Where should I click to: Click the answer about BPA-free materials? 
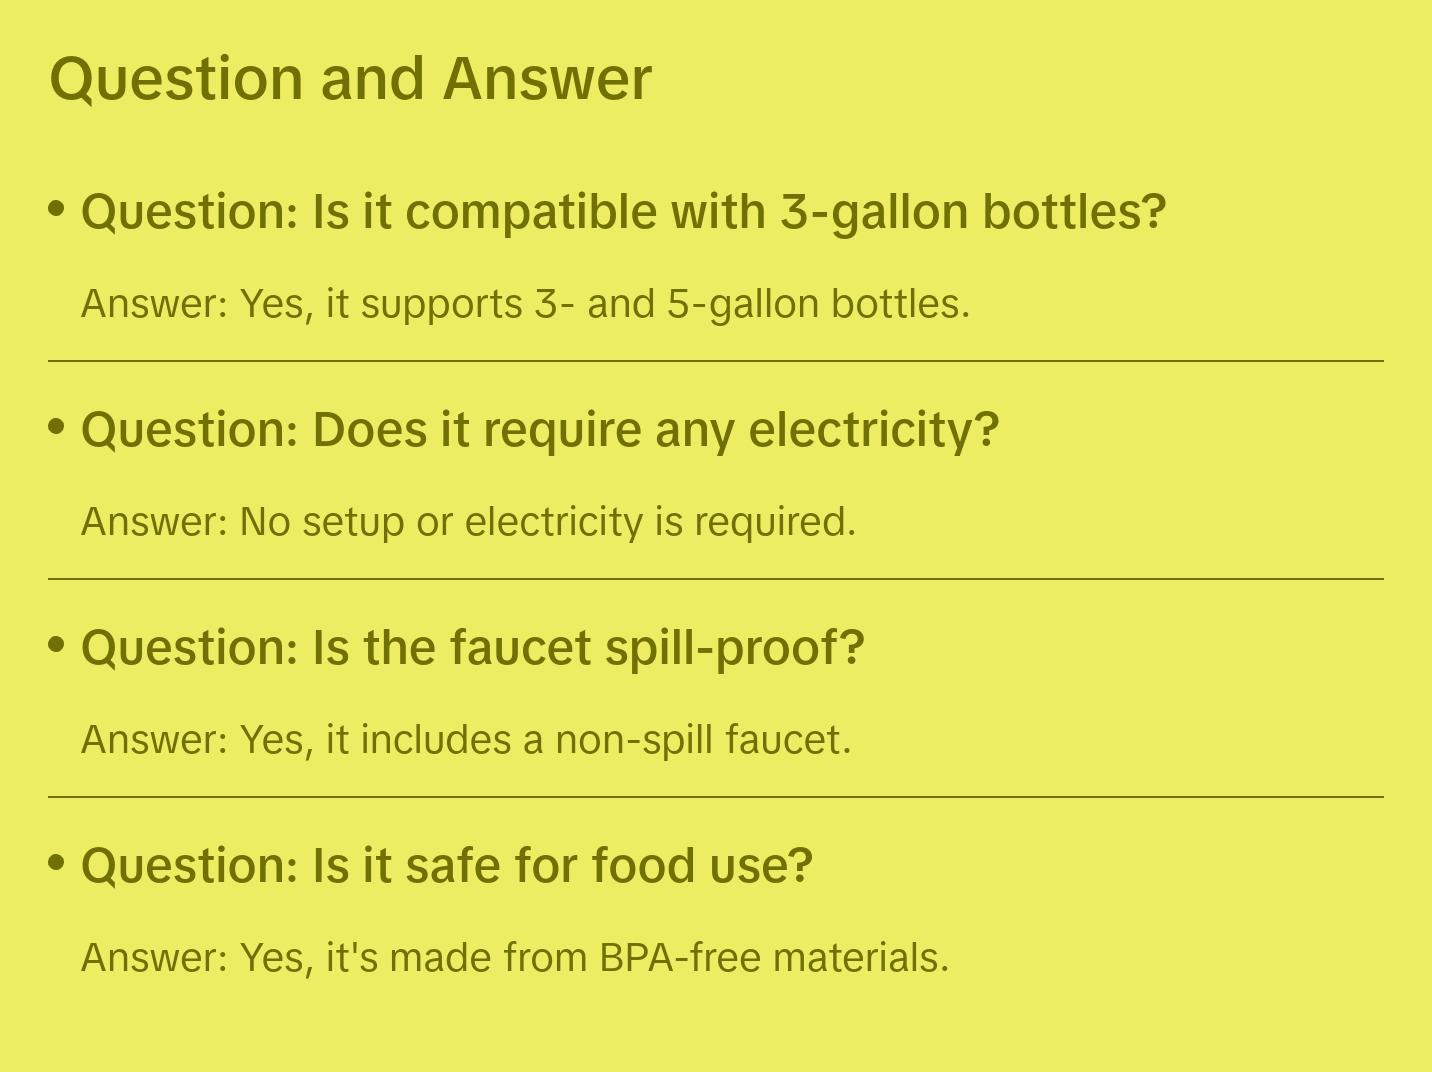pyautogui.click(x=514, y=958)
